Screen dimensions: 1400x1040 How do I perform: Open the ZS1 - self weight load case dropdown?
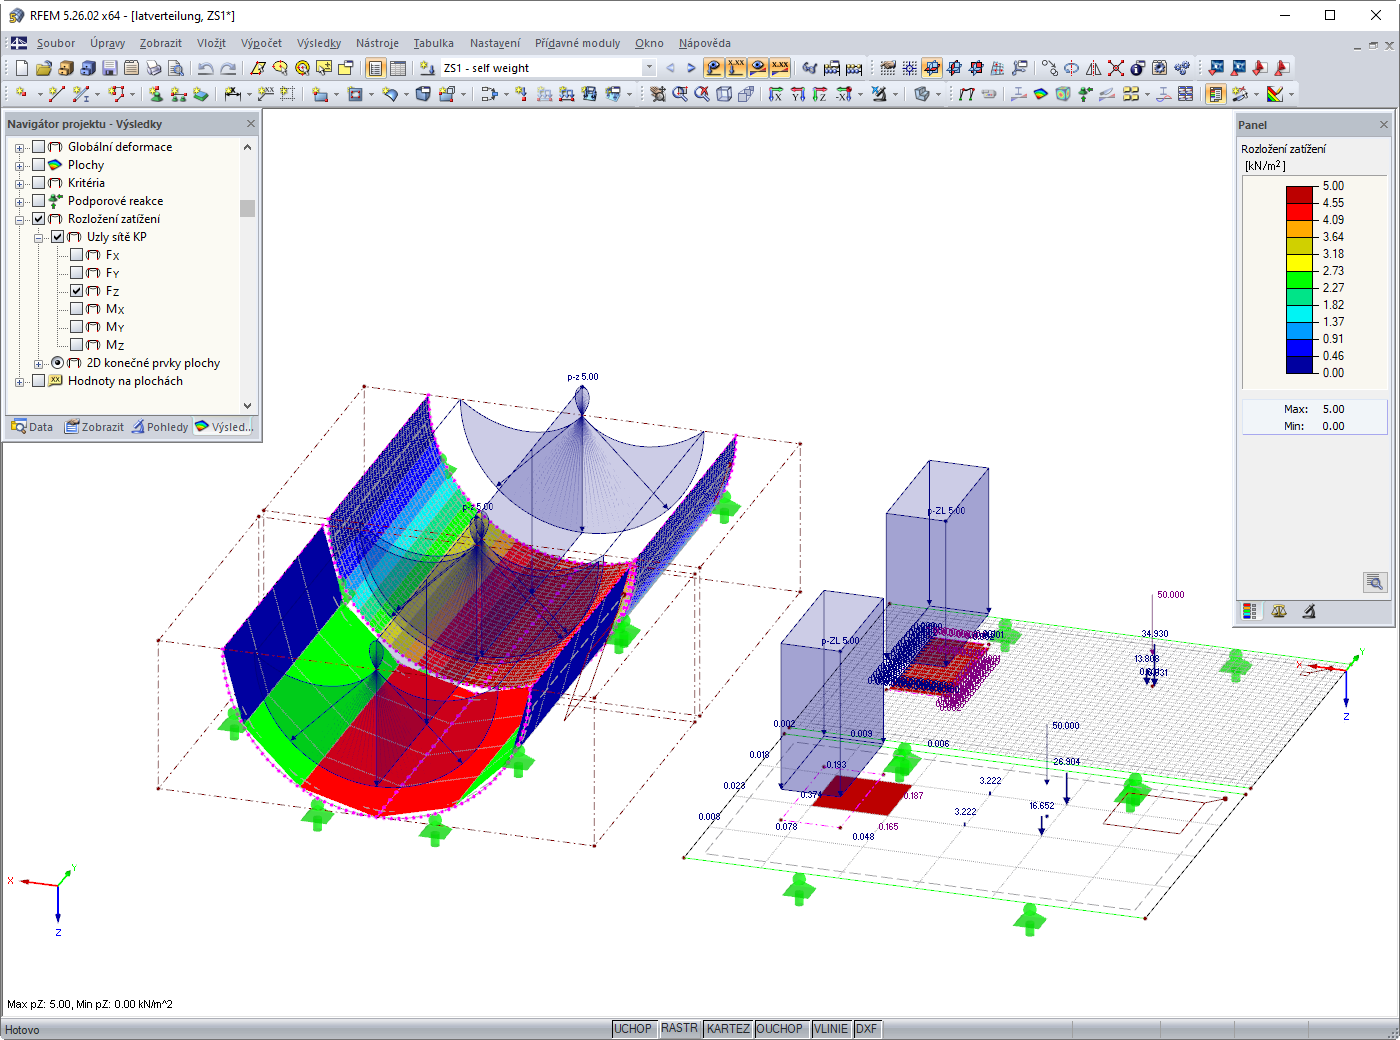pos(649,68)
